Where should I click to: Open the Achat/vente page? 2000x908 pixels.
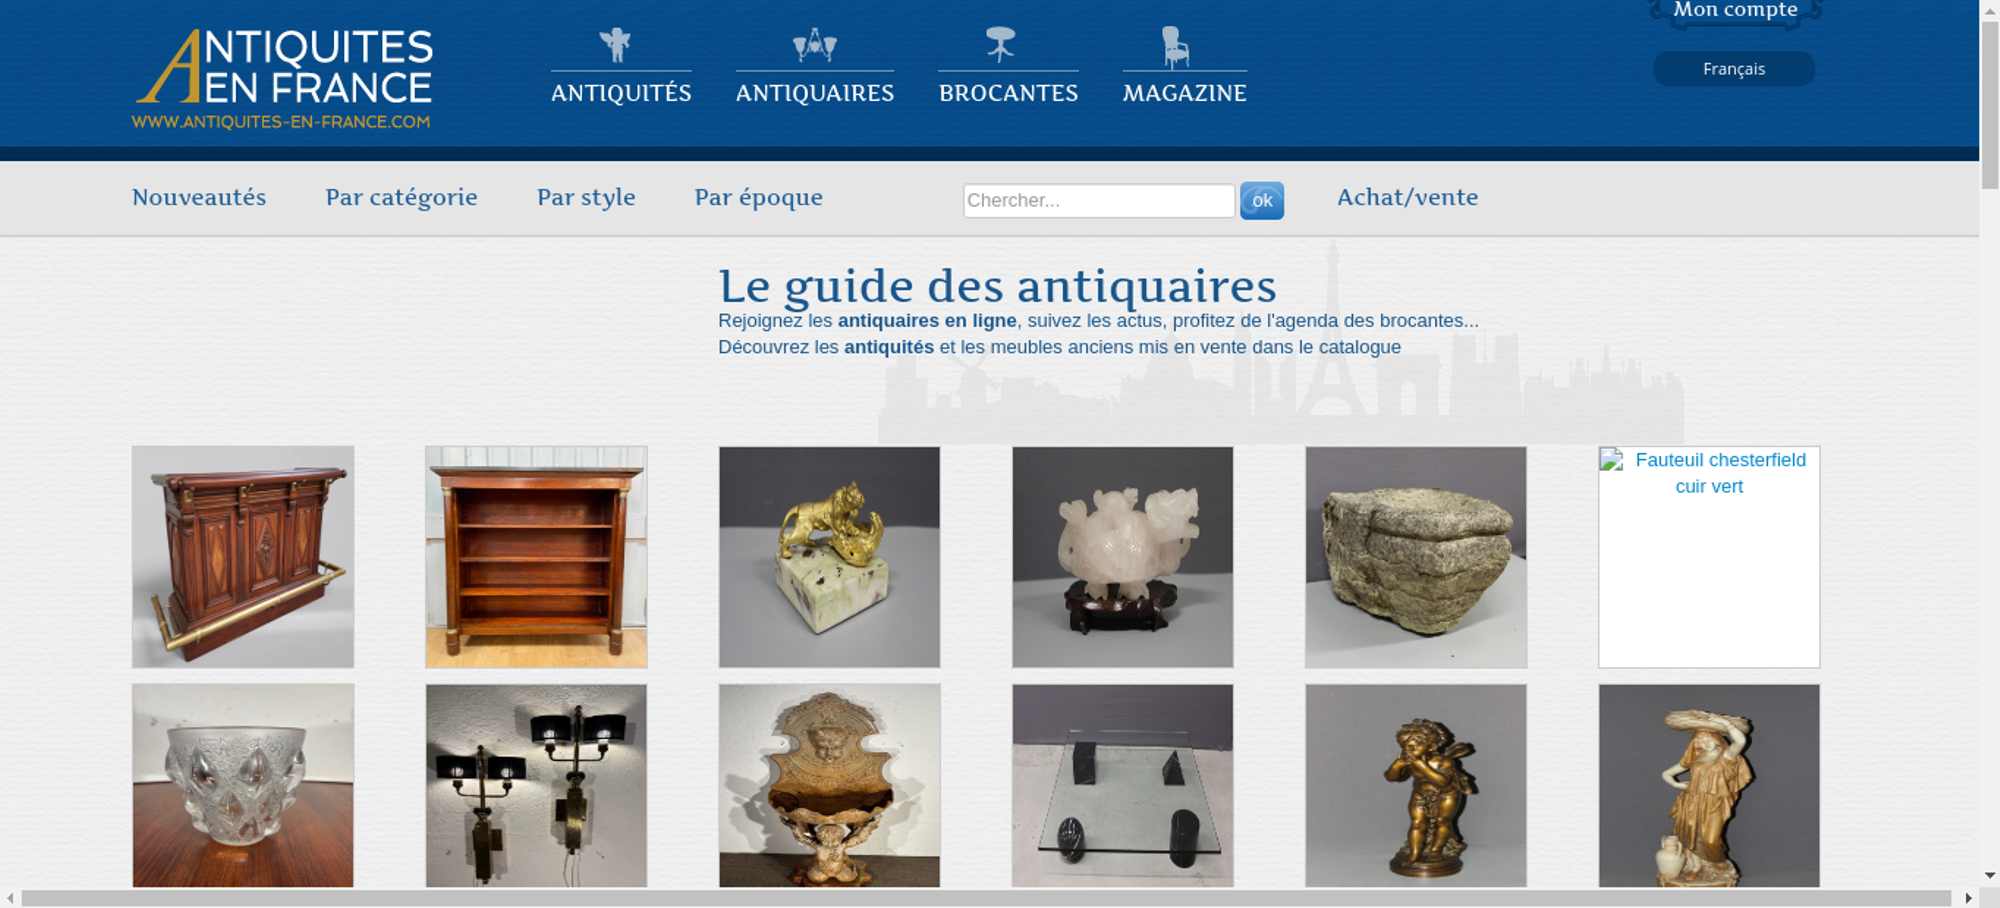pyautogui.click(x=1408, y=197)
